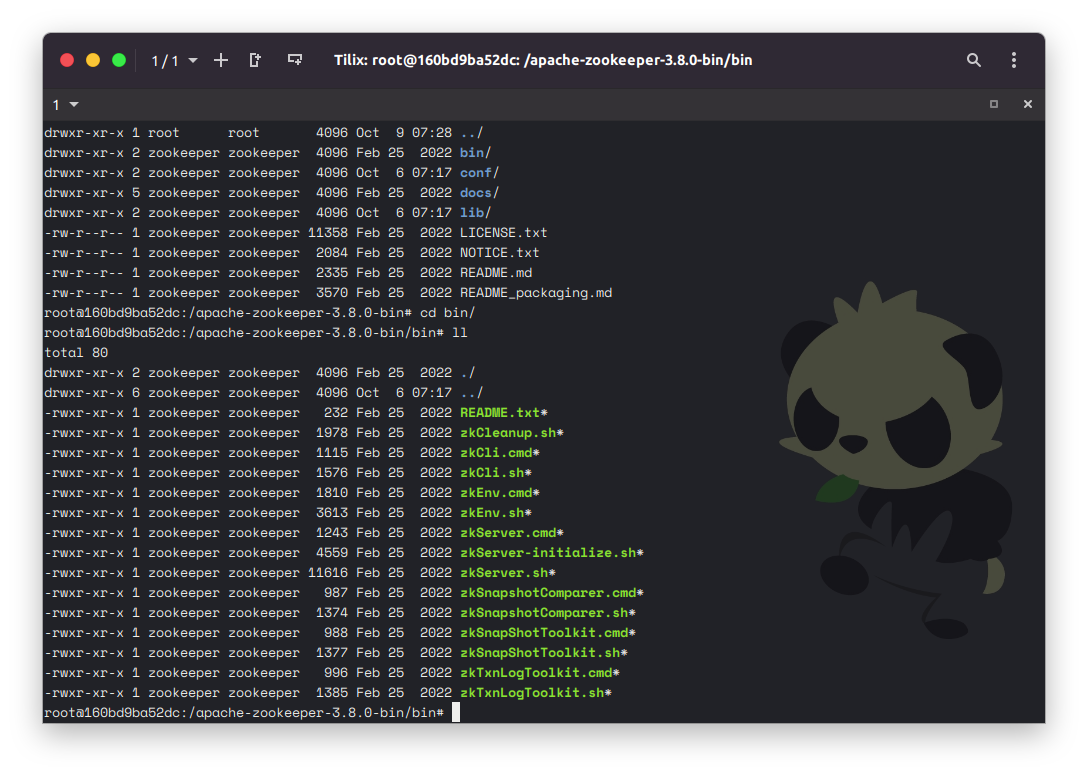Click the 11616 file size value
Viewport: 1088px width, 776px height.
point(328,573)
